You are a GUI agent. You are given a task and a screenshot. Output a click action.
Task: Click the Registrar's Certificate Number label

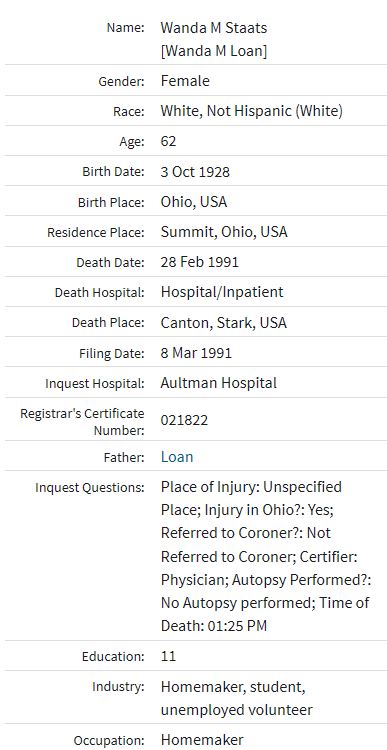pyautogui.click(x=82, y=421)
